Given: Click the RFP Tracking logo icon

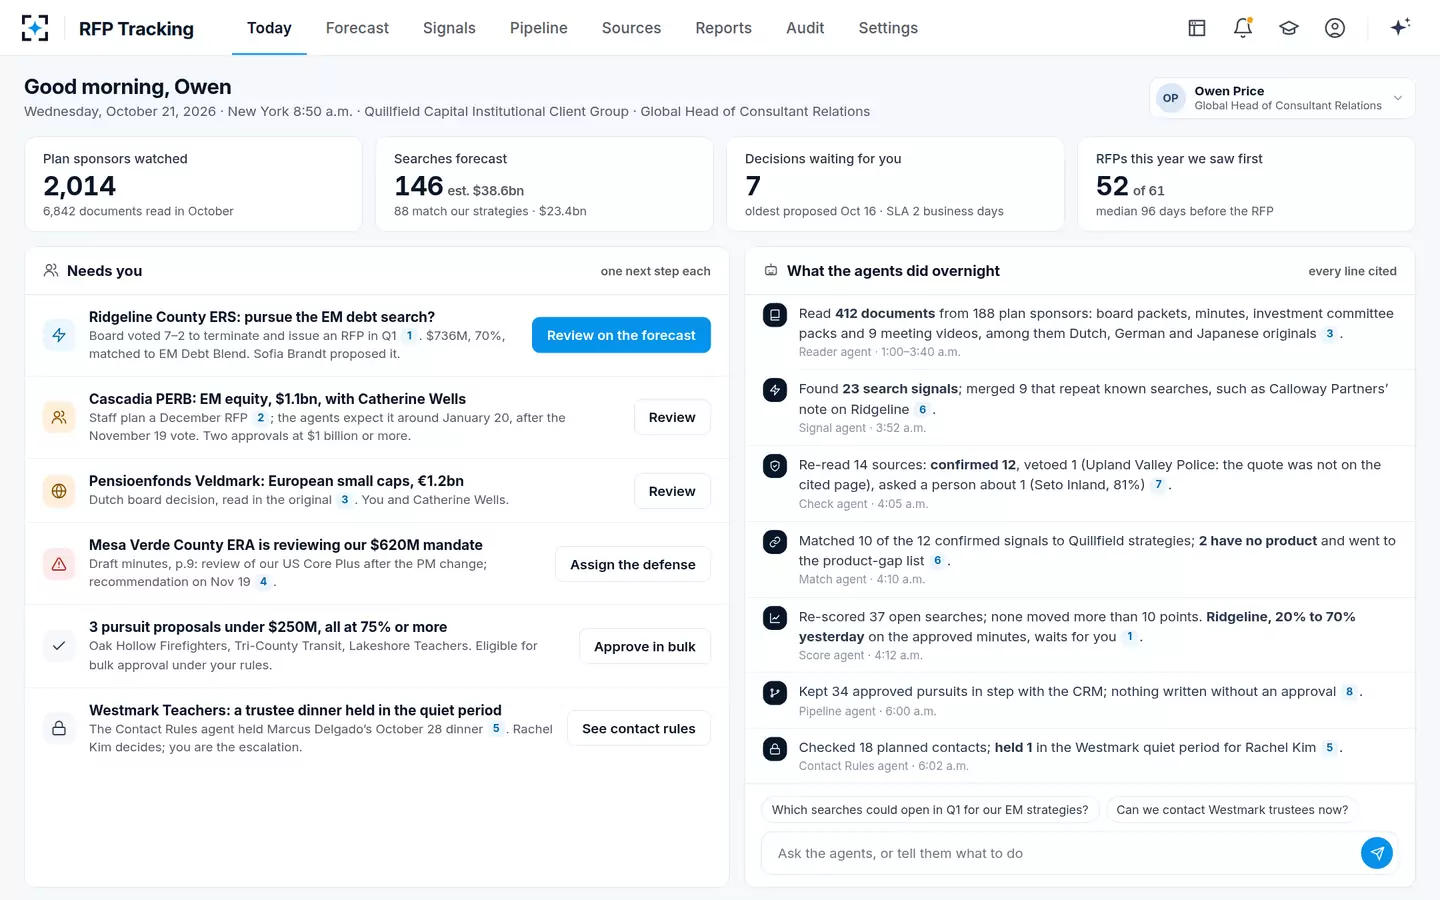Looking at the screenshot, I should click(x=35, y=28).
